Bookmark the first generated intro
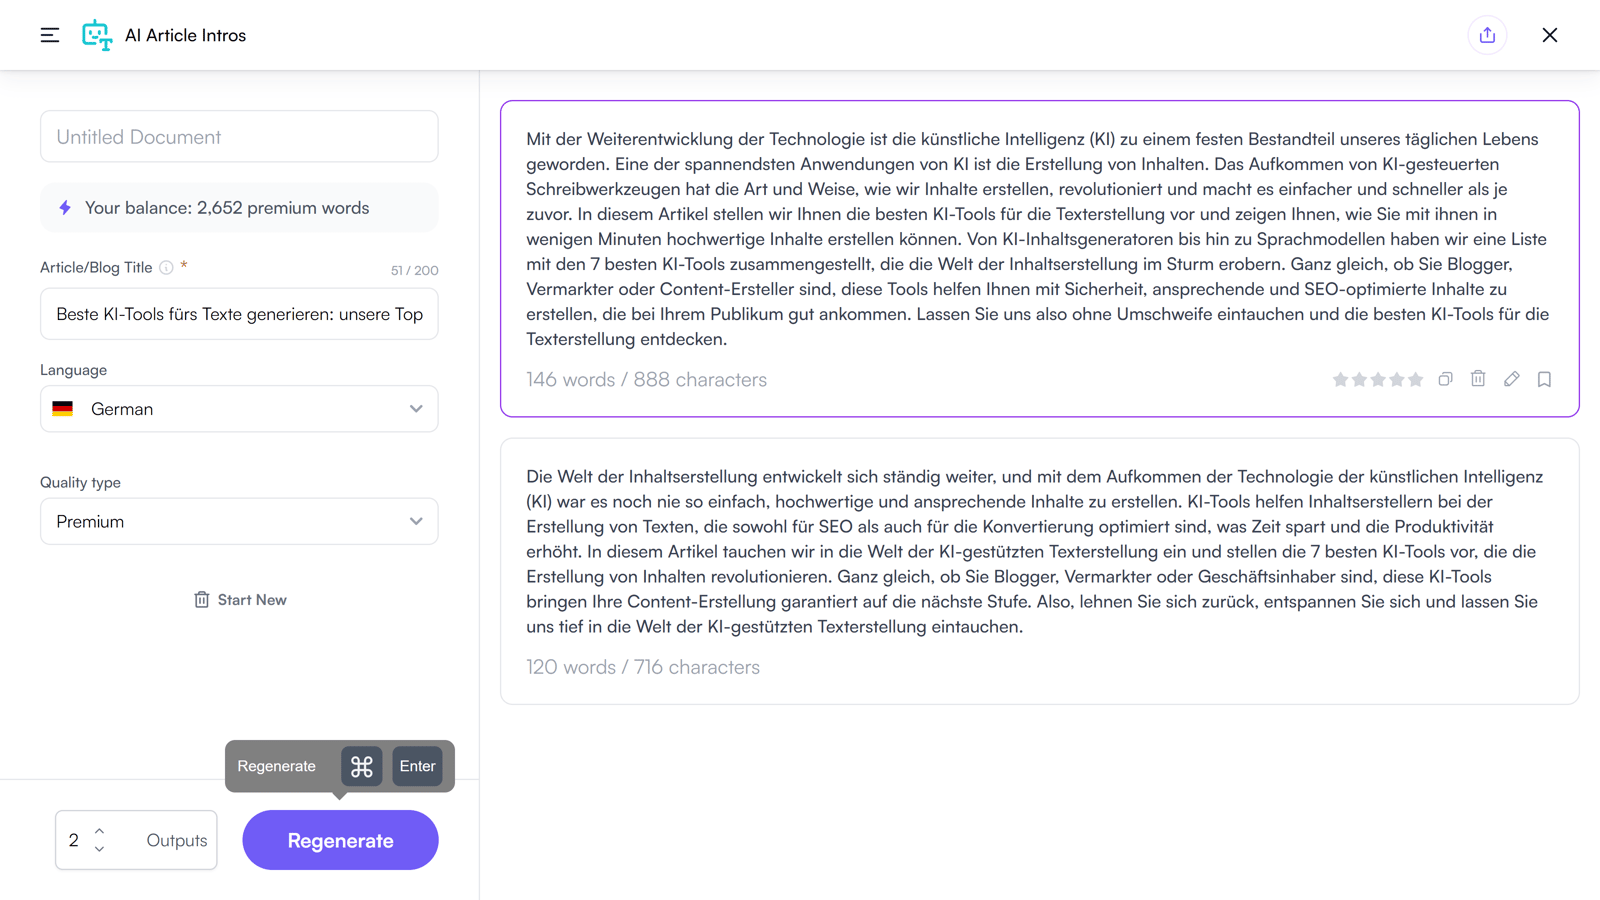Viewport: 1600px width, 900px height. point(1544,379)
